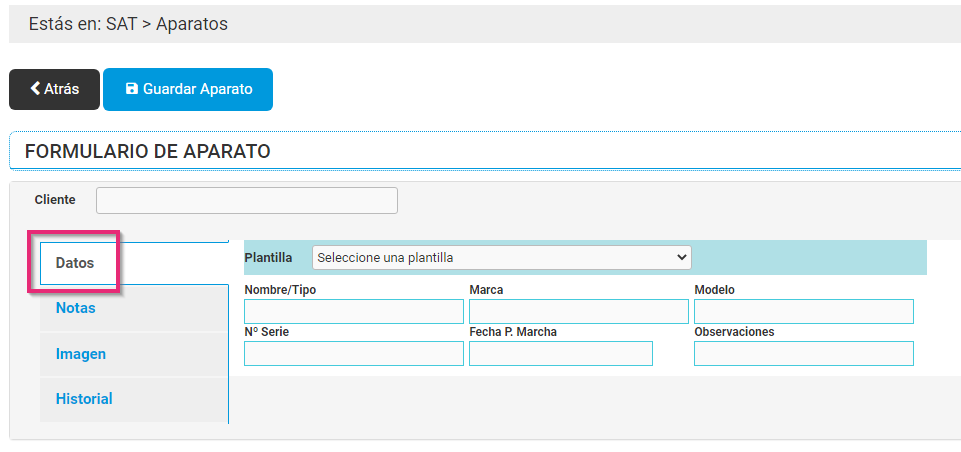Viewport: 961px width, 452px height.
Task: Focus the Cliente text field
Action: point(246,200)
